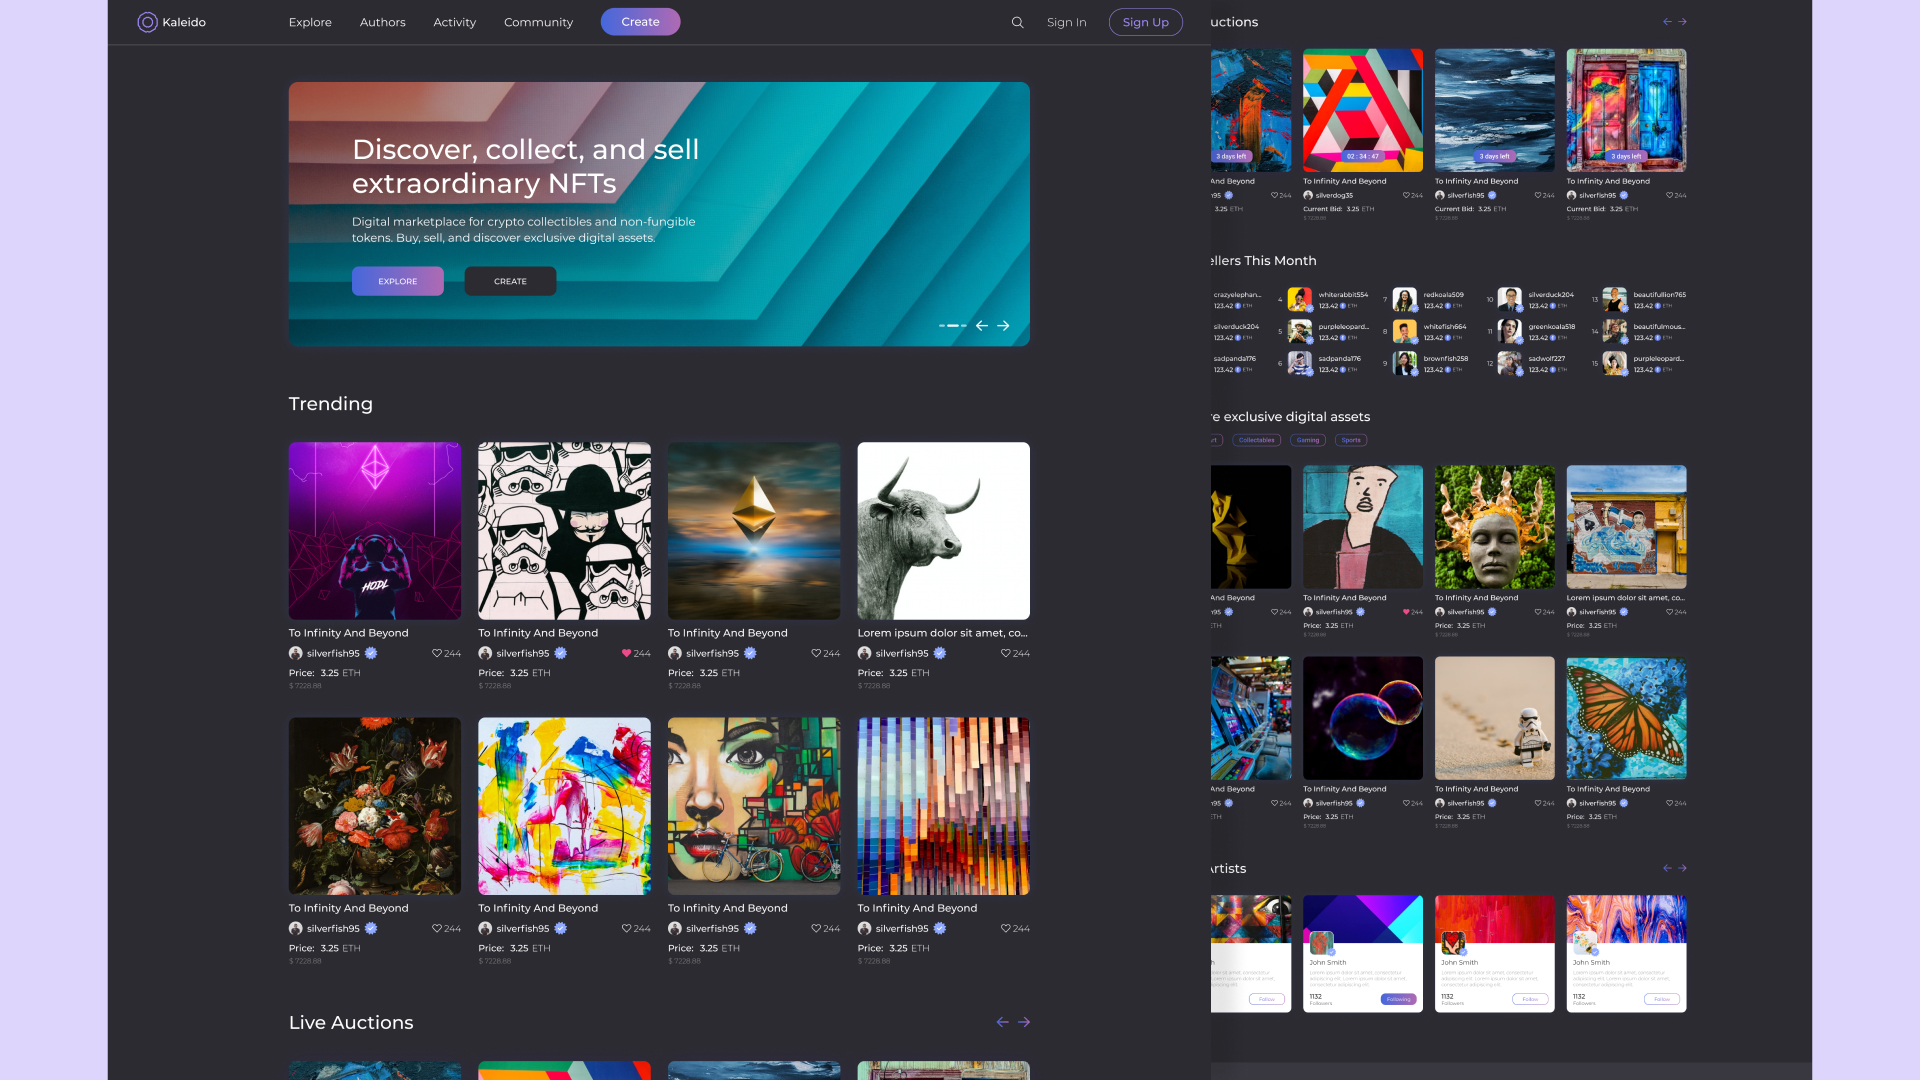1920x1080 pixels.
Task: Like the golden Ethereum landscape NFT
Action: pos(816,653)
